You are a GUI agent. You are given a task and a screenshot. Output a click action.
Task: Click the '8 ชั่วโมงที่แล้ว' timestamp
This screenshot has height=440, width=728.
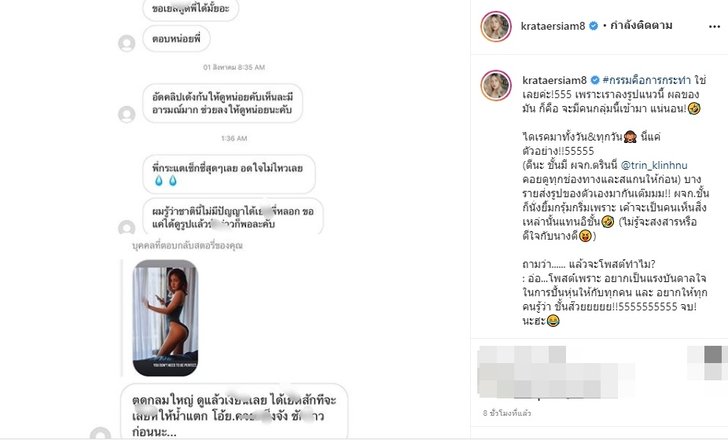coord(507,413)
